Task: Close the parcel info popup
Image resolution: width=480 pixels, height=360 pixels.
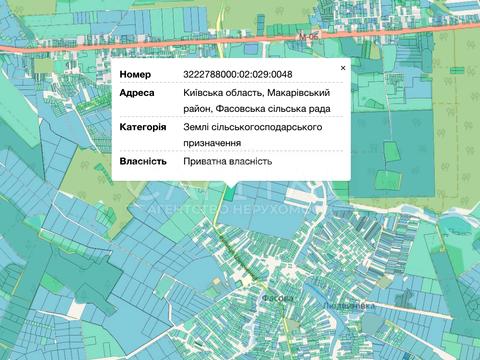Action: (x=343, y=68)
